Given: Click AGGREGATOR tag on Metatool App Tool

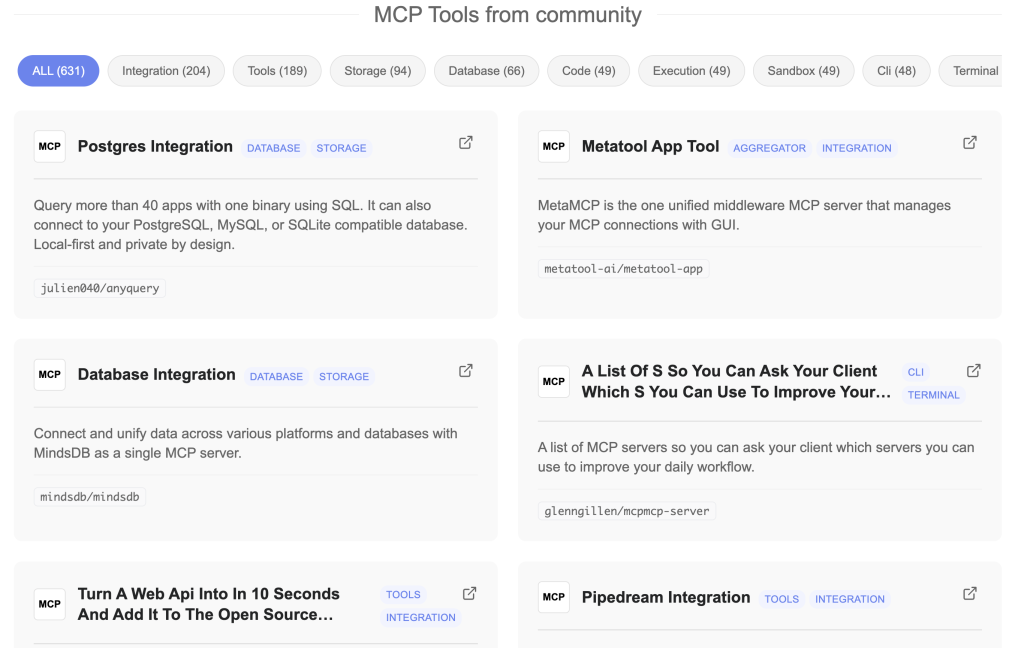Looking at the screenshot, I should click(769, 148).
